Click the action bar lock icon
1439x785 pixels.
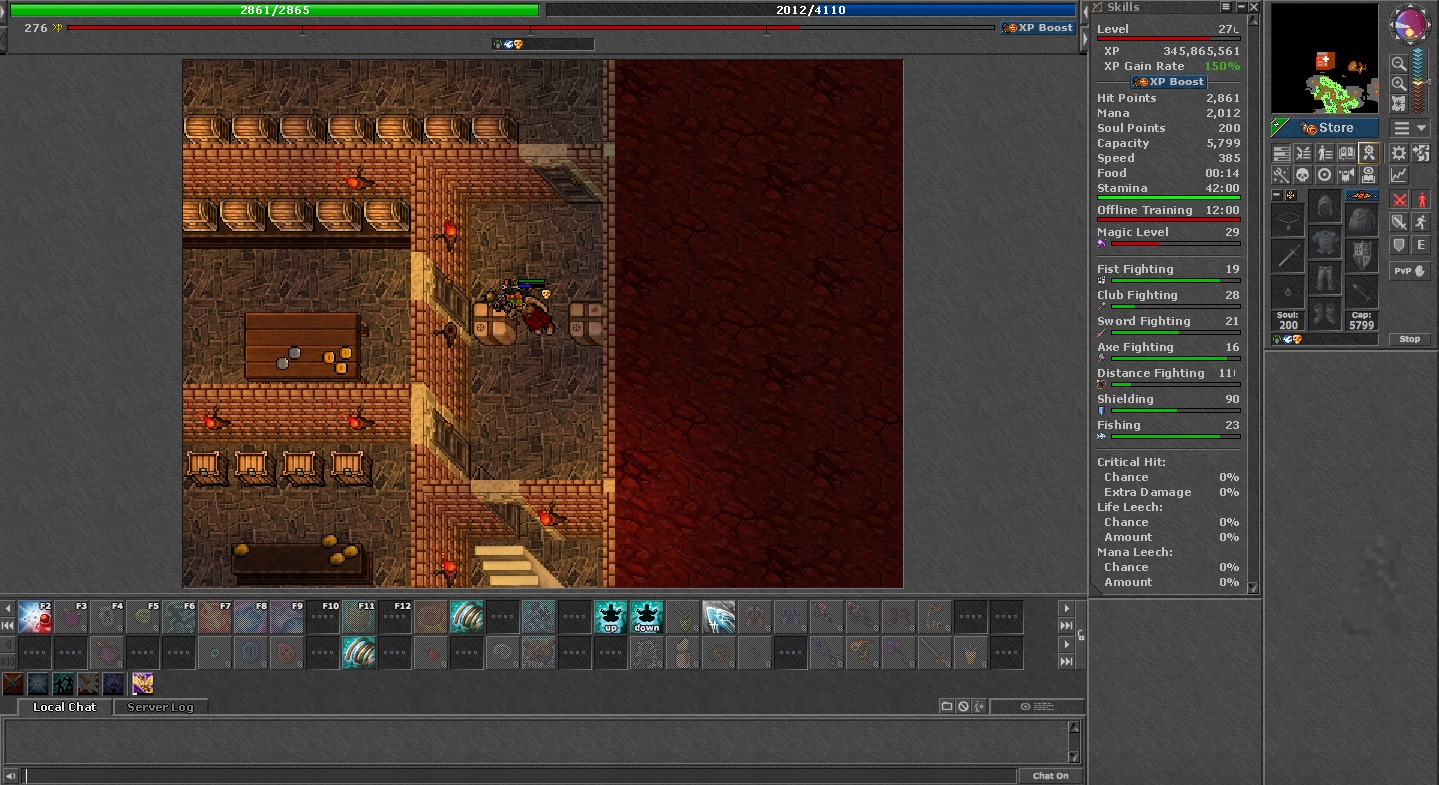(x=1081, y=635)
